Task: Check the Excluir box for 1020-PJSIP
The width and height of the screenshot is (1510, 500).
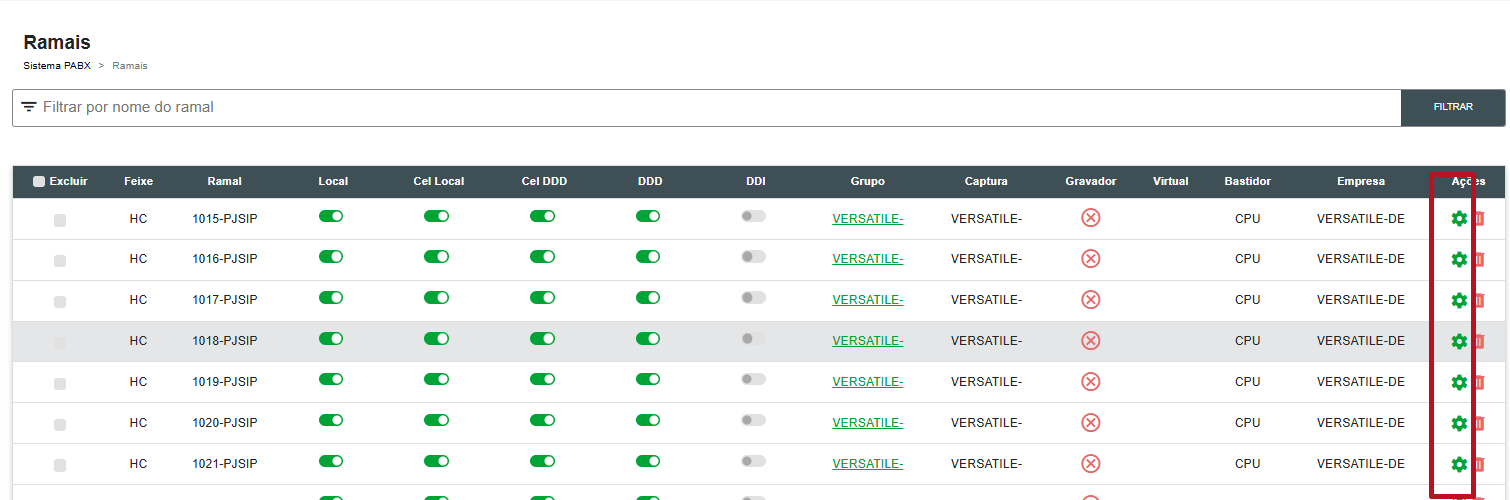Action: [x=60, y=425]
